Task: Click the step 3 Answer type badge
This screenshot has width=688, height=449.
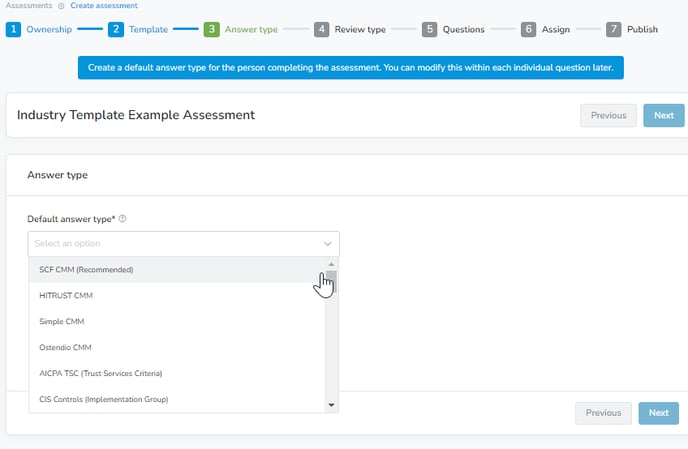Action: (x=211, y=29)
